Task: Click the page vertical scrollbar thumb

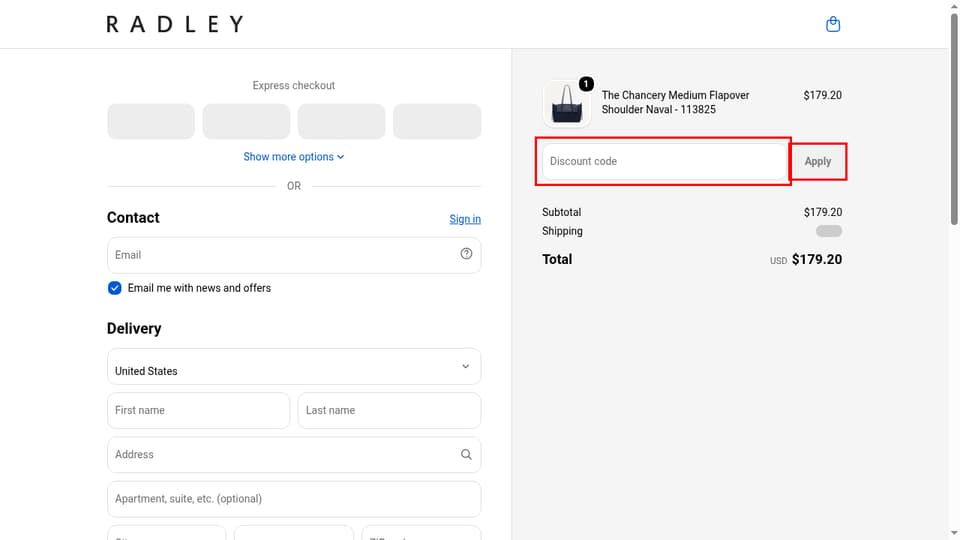Action: click(x=954, y=119)
